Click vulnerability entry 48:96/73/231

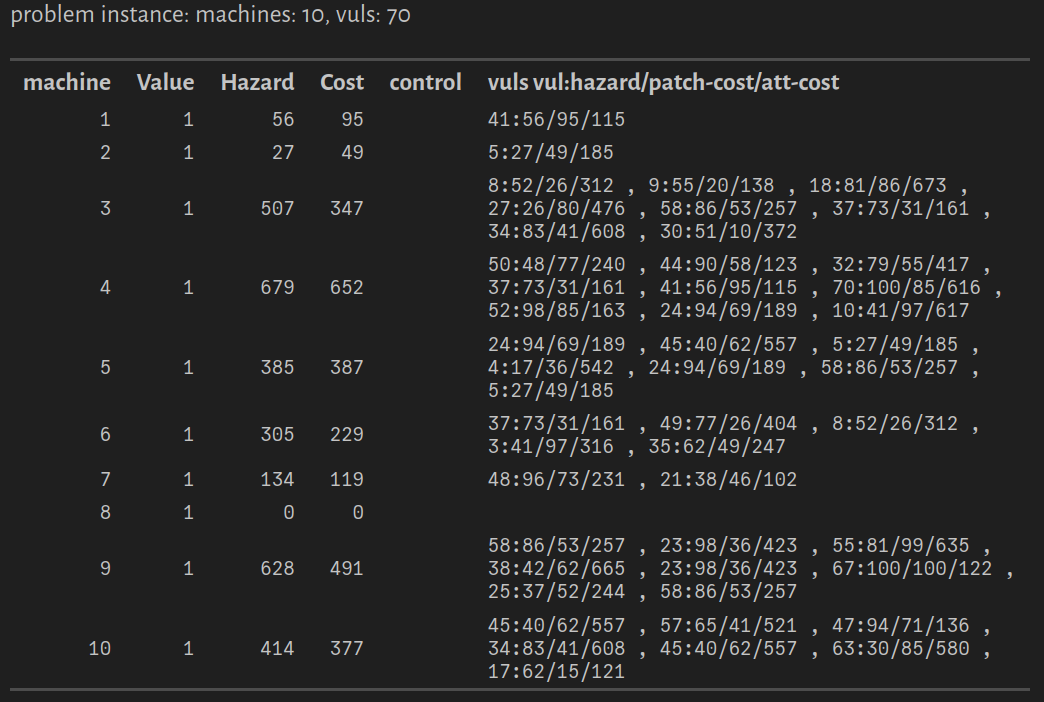[x=556, y=480]
